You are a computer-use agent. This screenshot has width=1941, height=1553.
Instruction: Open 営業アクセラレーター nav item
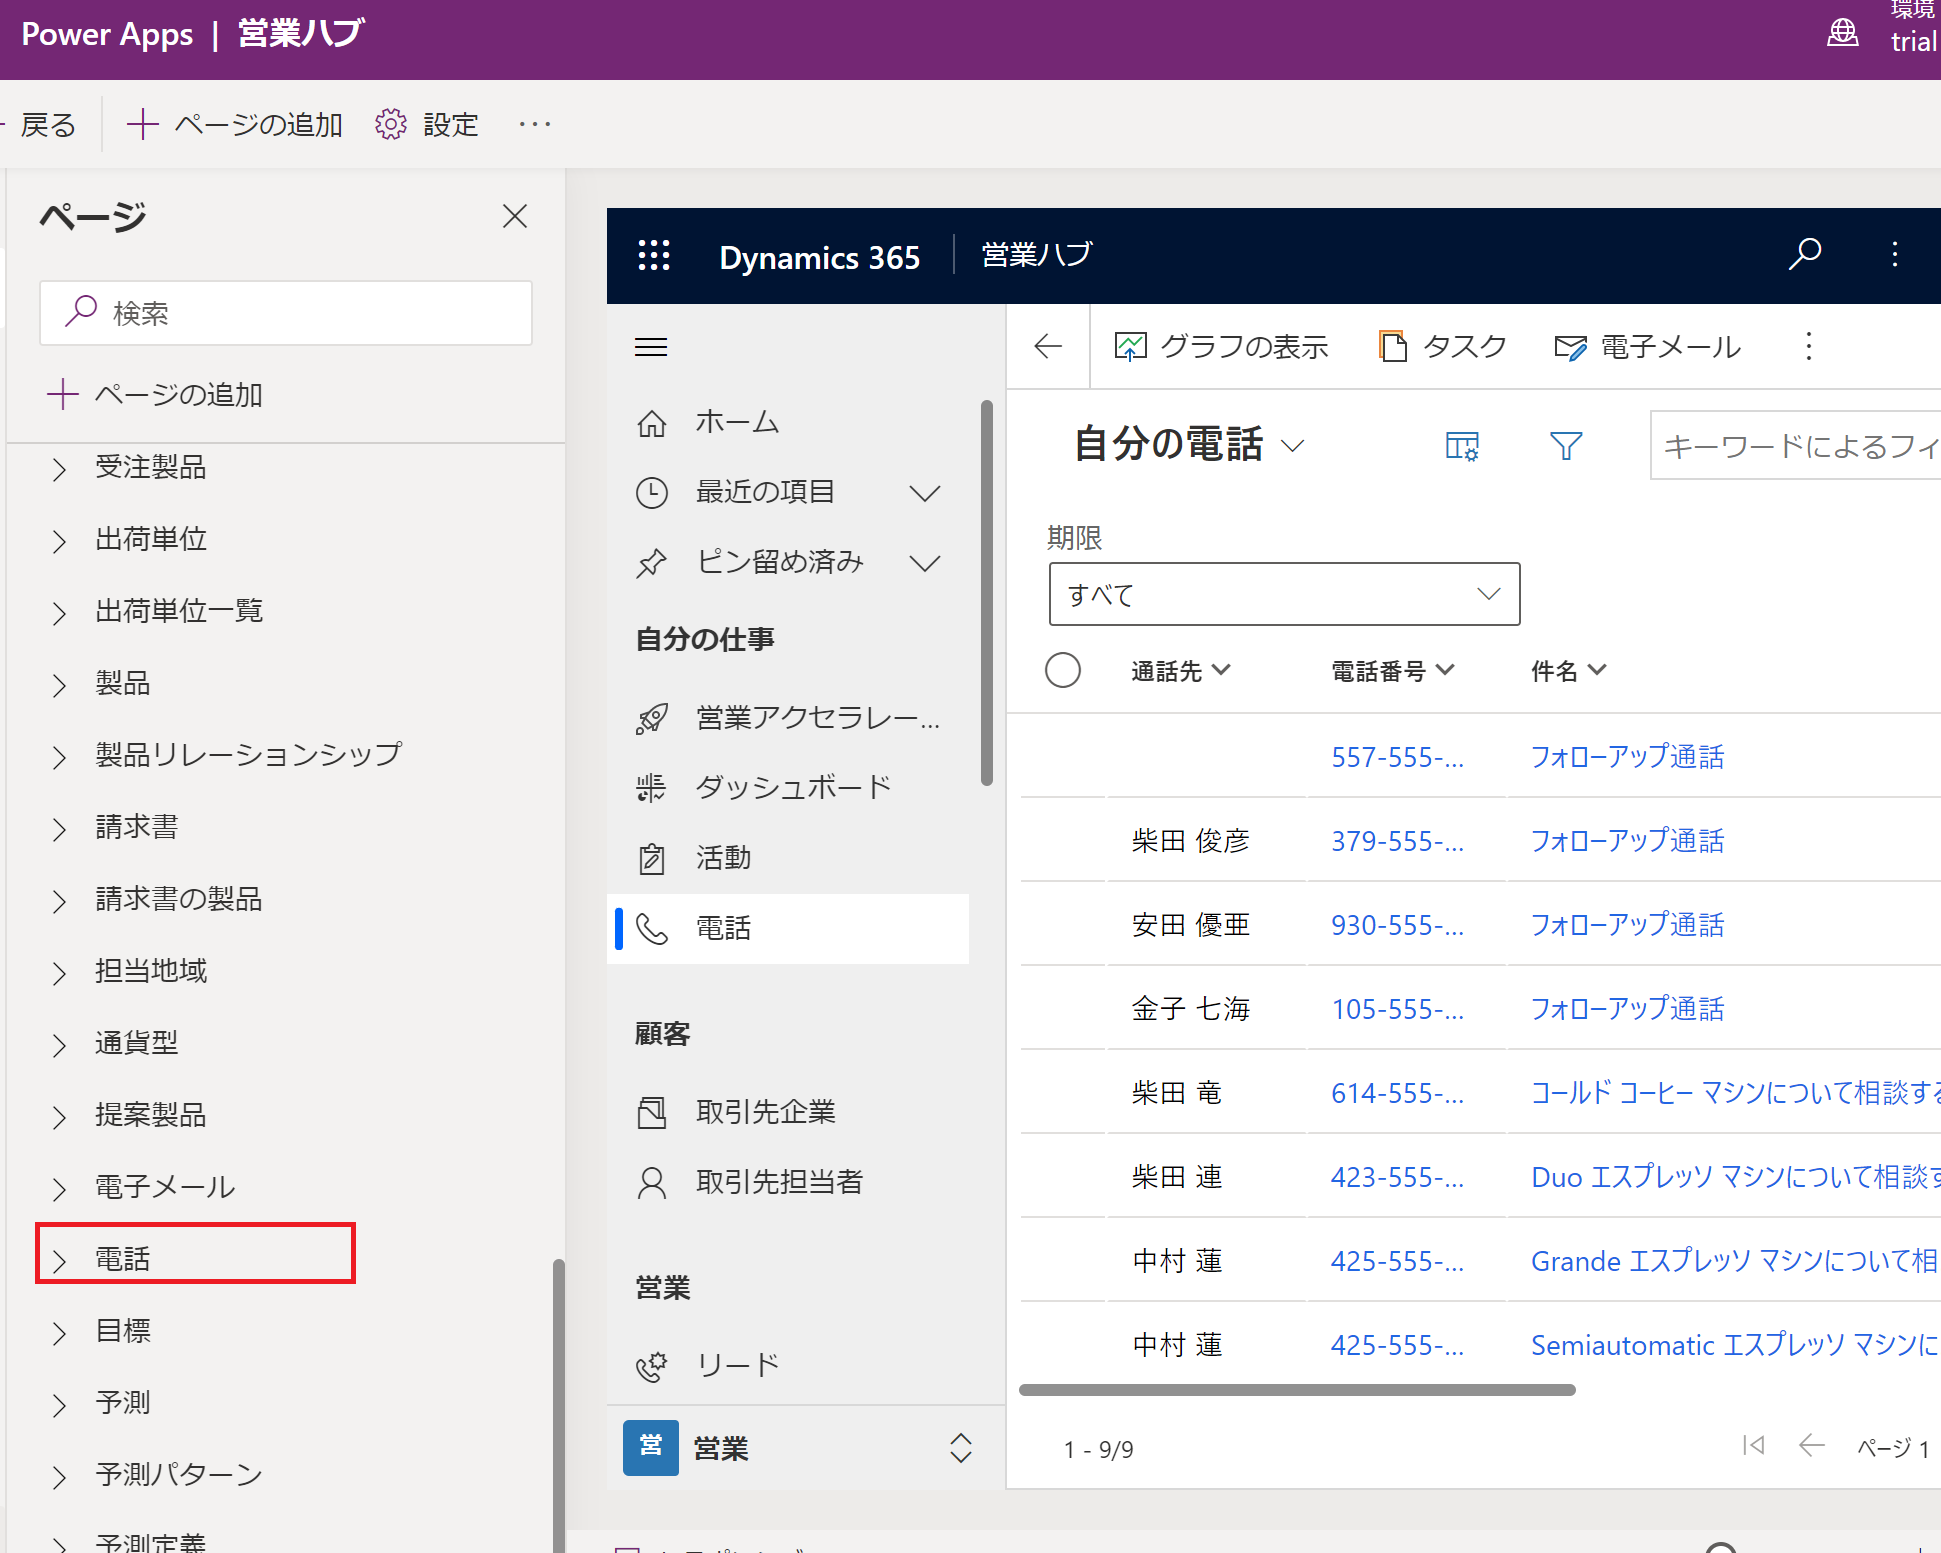tap(788, 717)
